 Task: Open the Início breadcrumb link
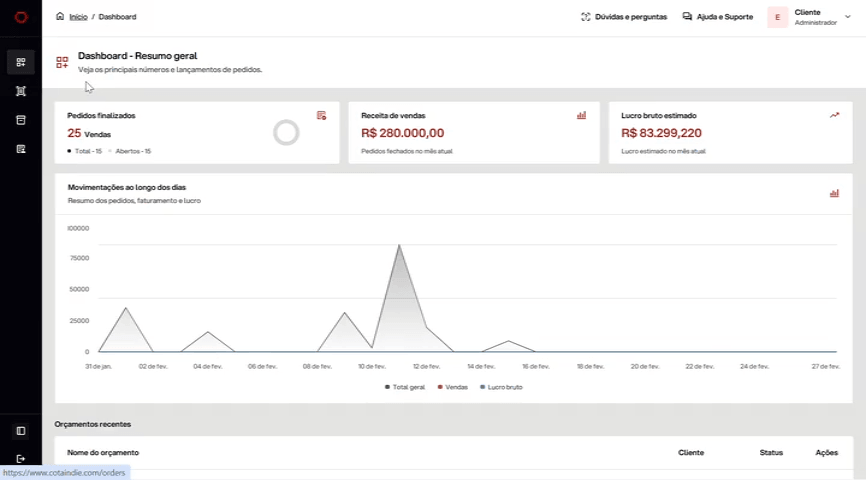pos(78,17)
